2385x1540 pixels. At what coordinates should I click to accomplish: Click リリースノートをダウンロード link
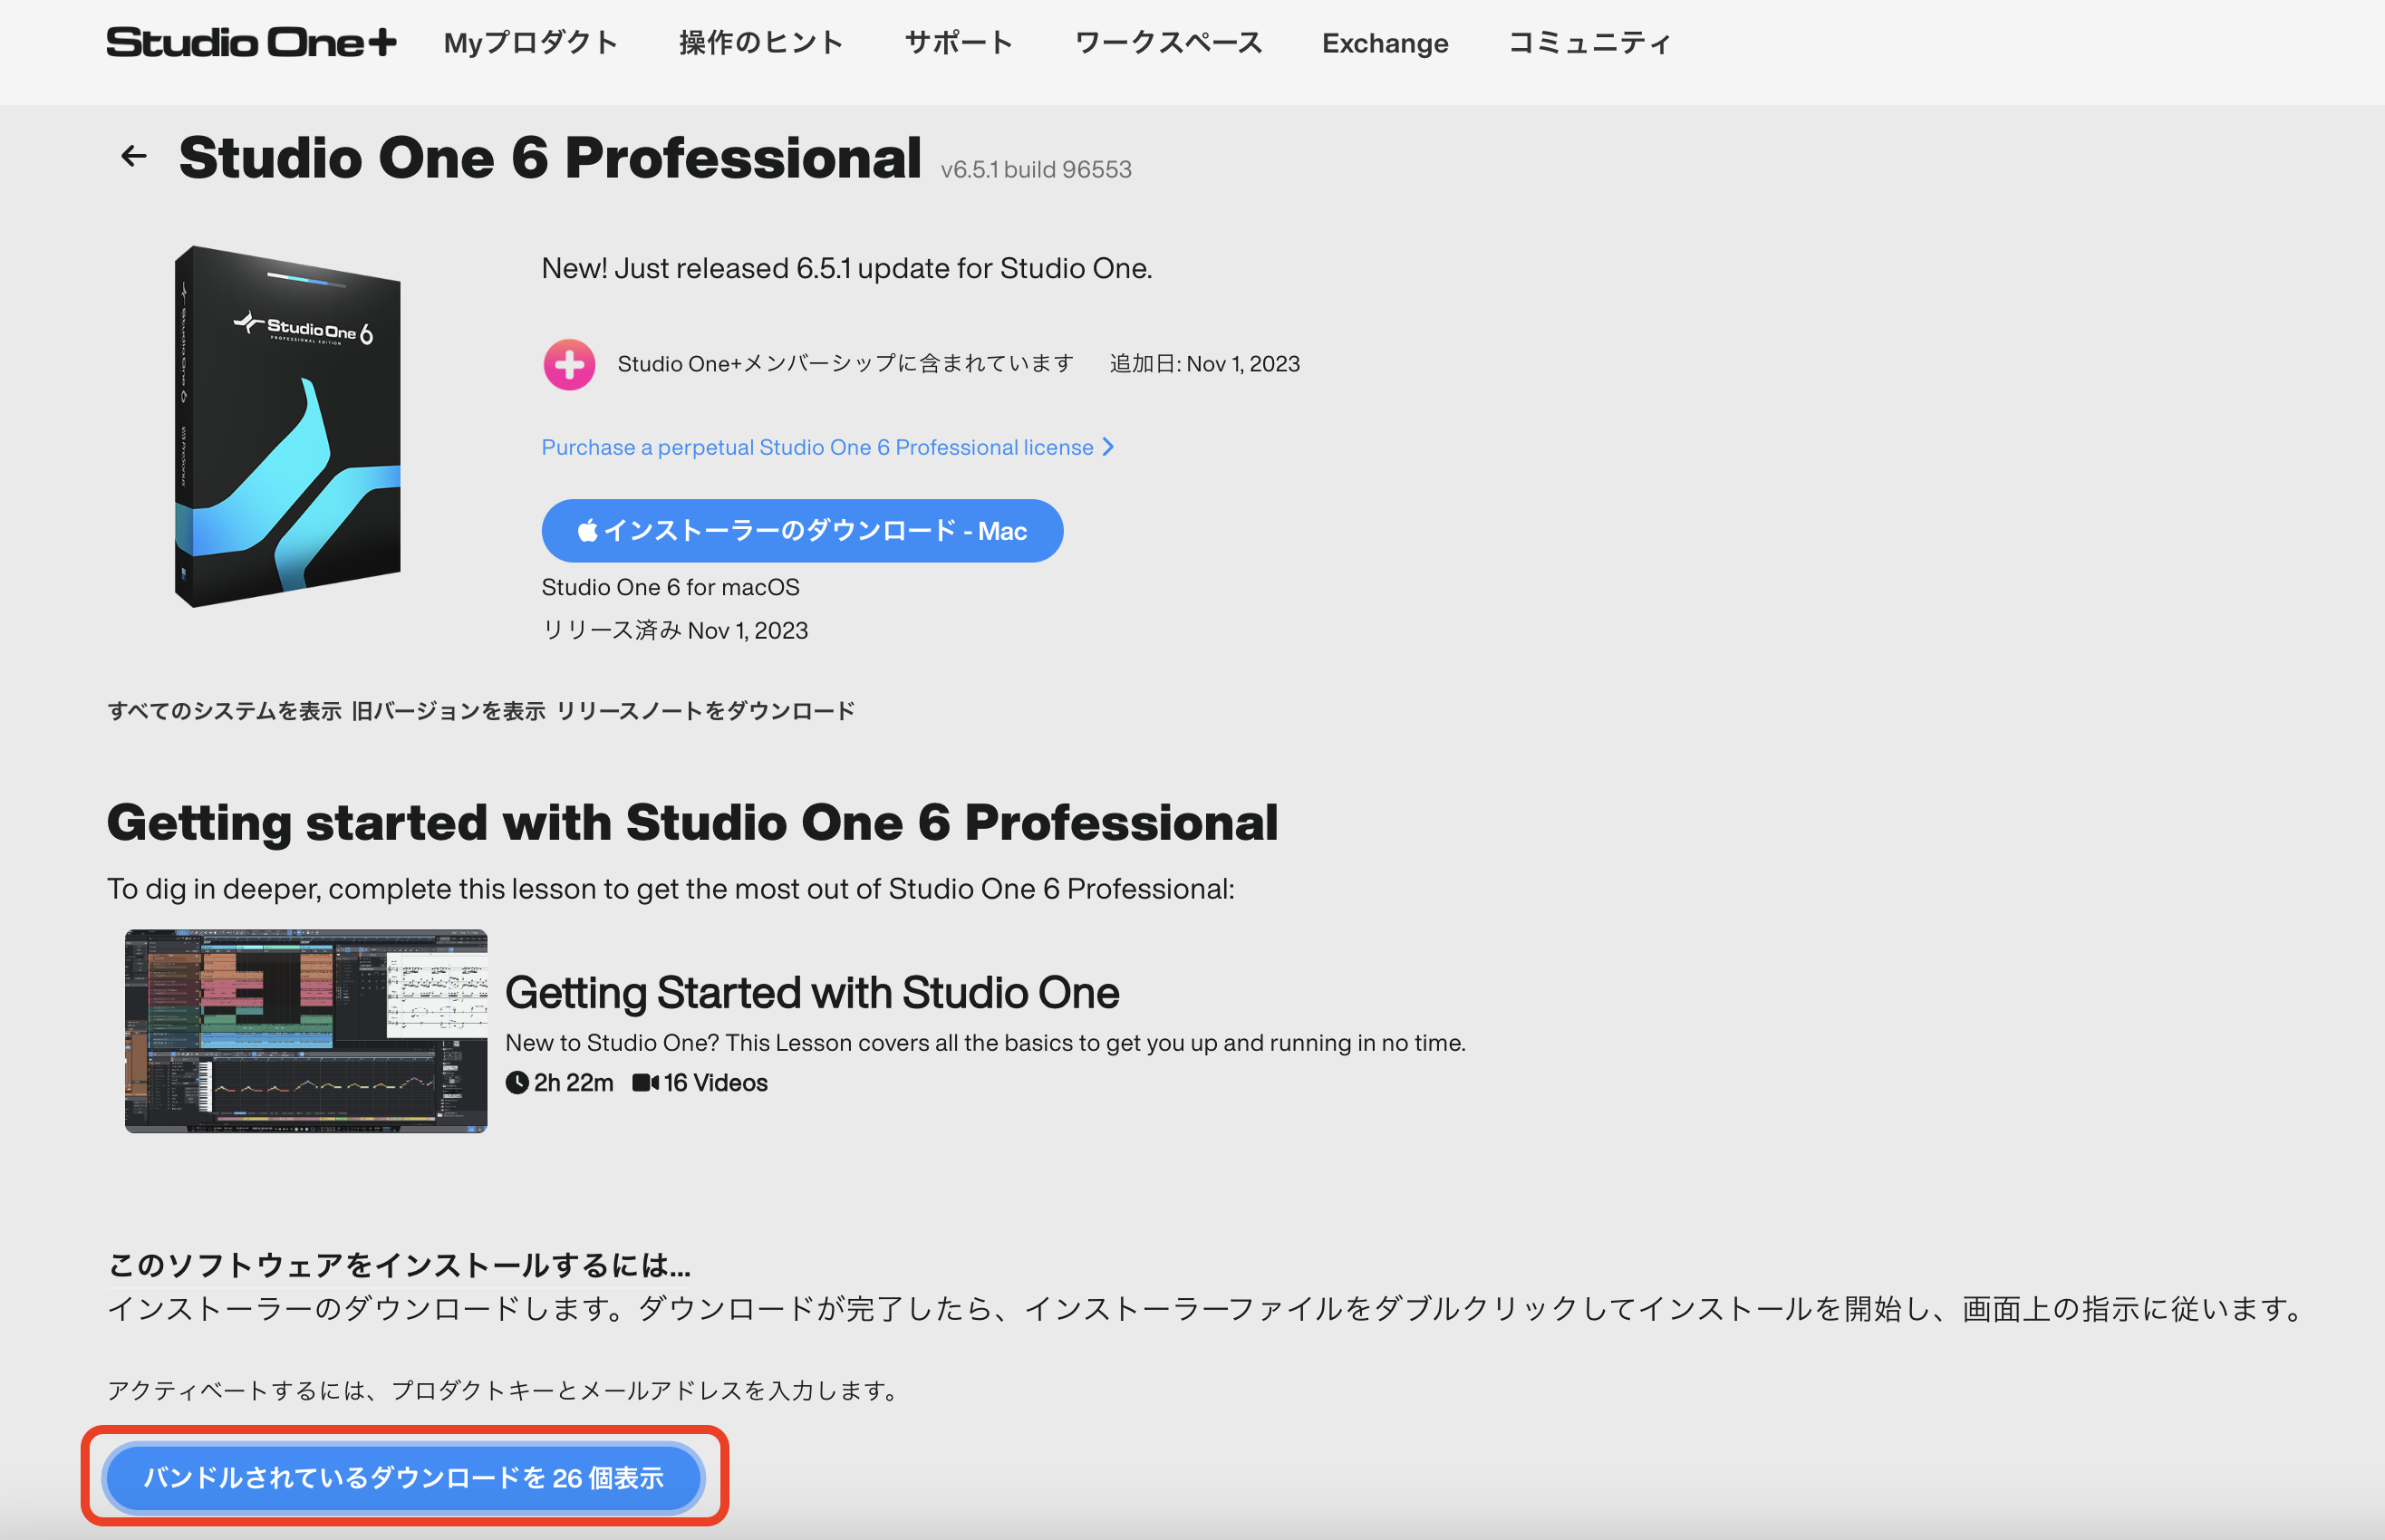(706, 711)
